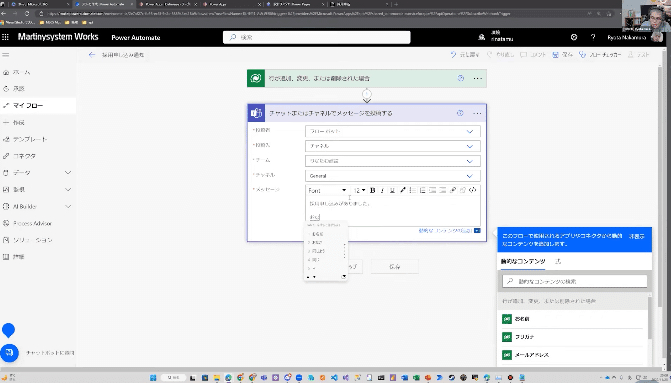Open the General channel dropdown
The height and width of the screenshot is (383, 671).
coord(393,176)
